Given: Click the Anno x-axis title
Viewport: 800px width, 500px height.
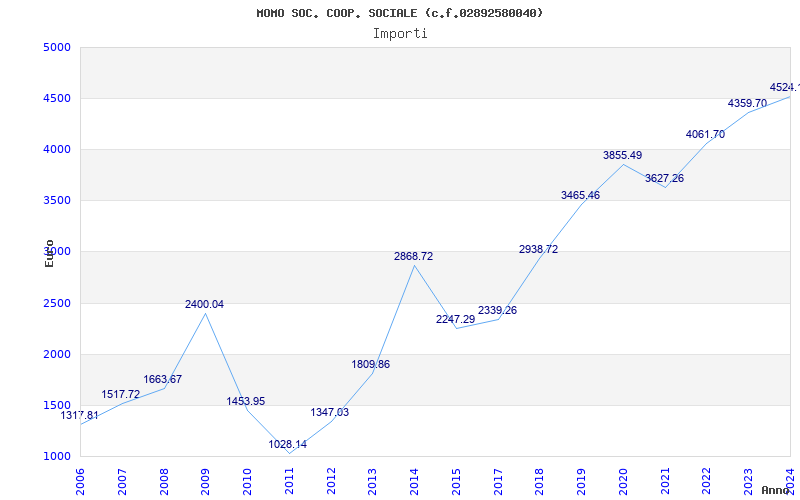Looking at the screenshot, I should (776, 490).
